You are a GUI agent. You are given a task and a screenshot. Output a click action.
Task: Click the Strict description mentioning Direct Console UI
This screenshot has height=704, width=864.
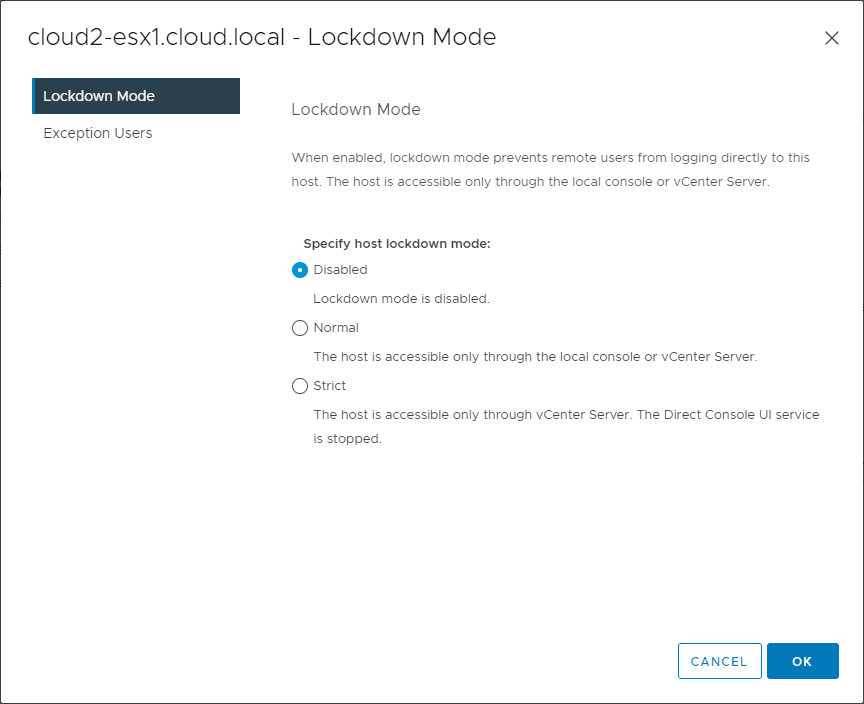coord(566,414)
